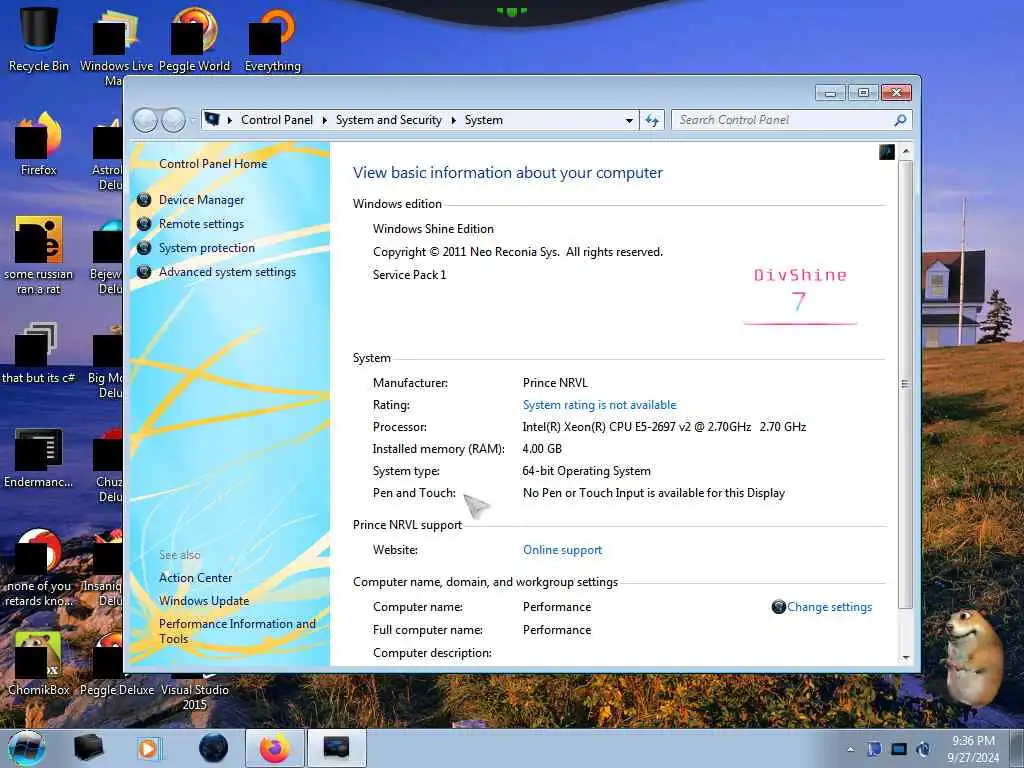Launch ChomikBox from the desktop
Screen dimensions: 1024x768
(38, 663)
